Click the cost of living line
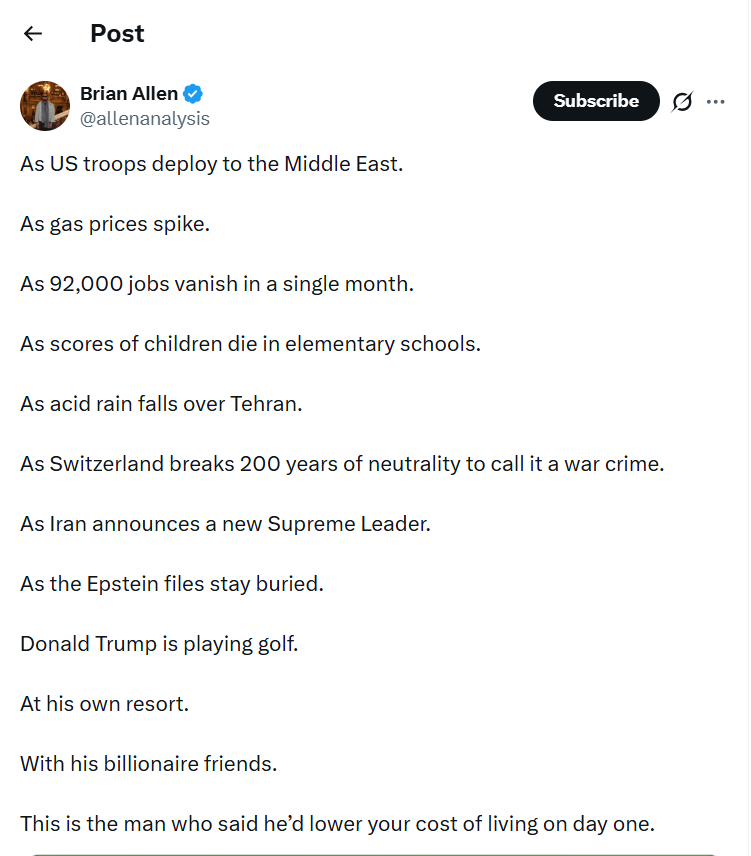The width and height of the screenshot is (751, 856). tap(337, 824)
